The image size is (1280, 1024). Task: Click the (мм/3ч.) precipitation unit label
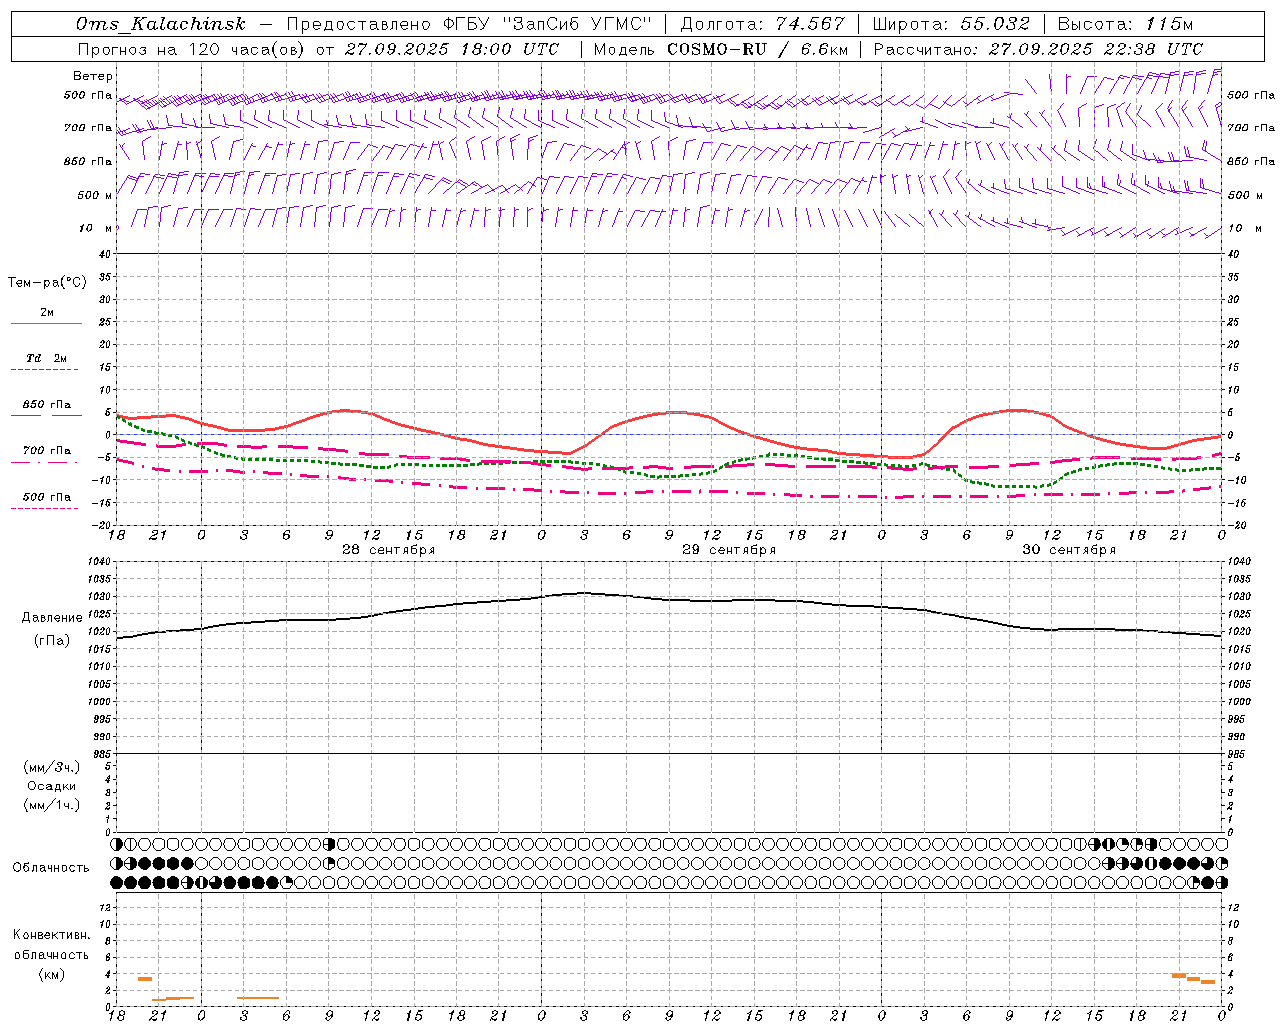coord(52,767)
